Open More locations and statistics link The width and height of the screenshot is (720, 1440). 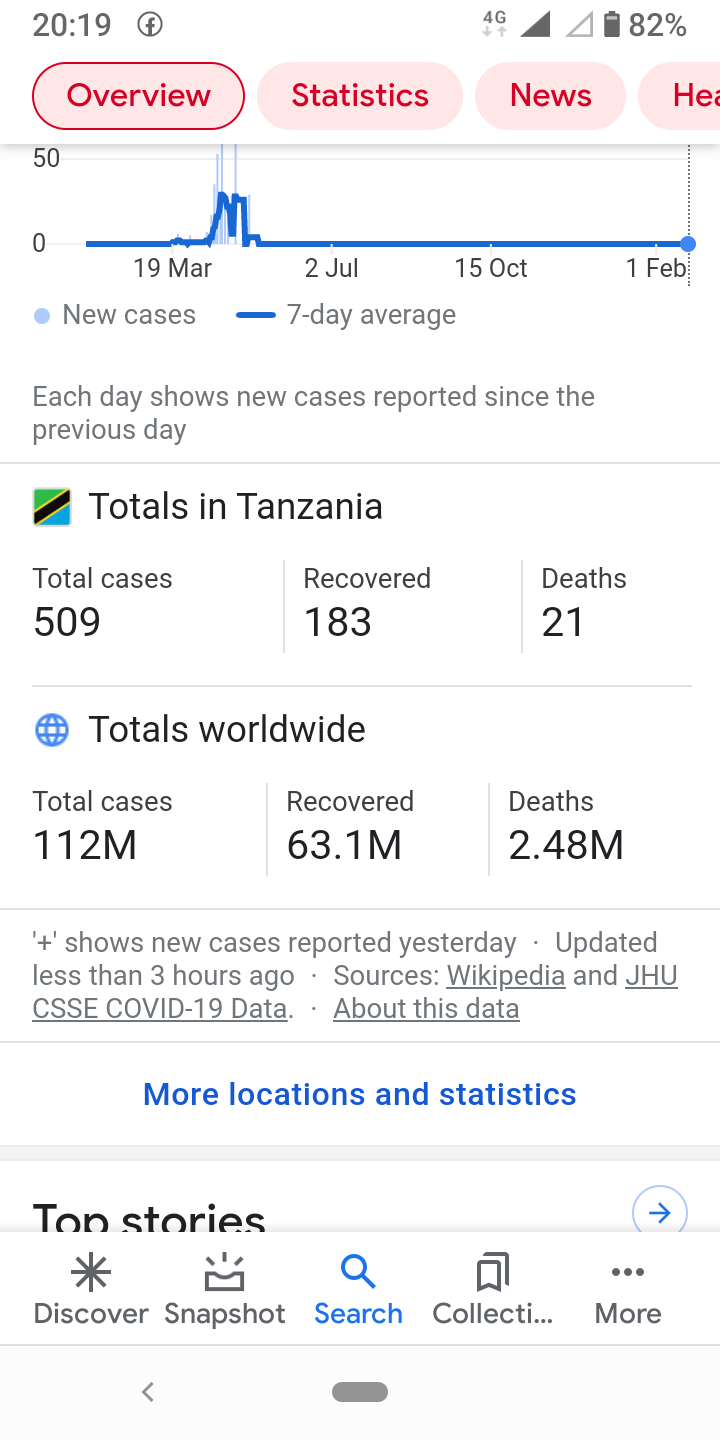[360, 1094]
